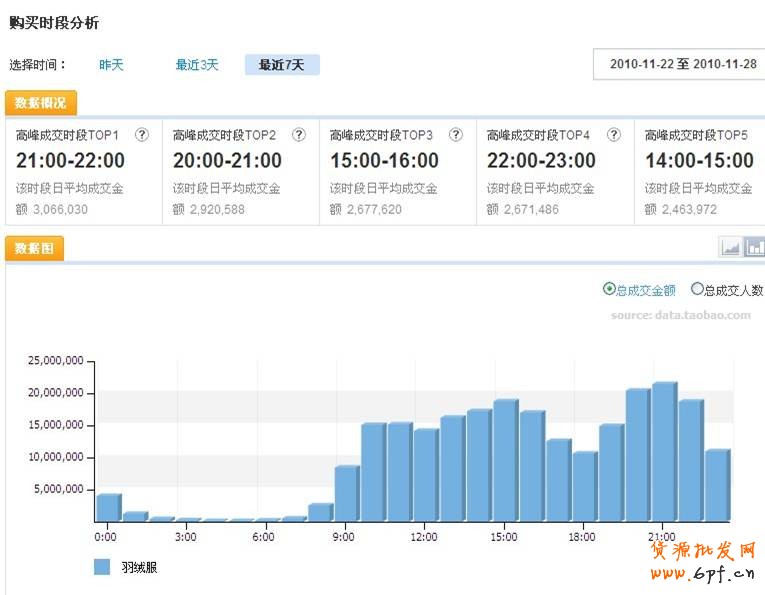Click the tallest bar at 21:00
The image size is (765, 595).
pyautogui.click(x=664, y=452)
